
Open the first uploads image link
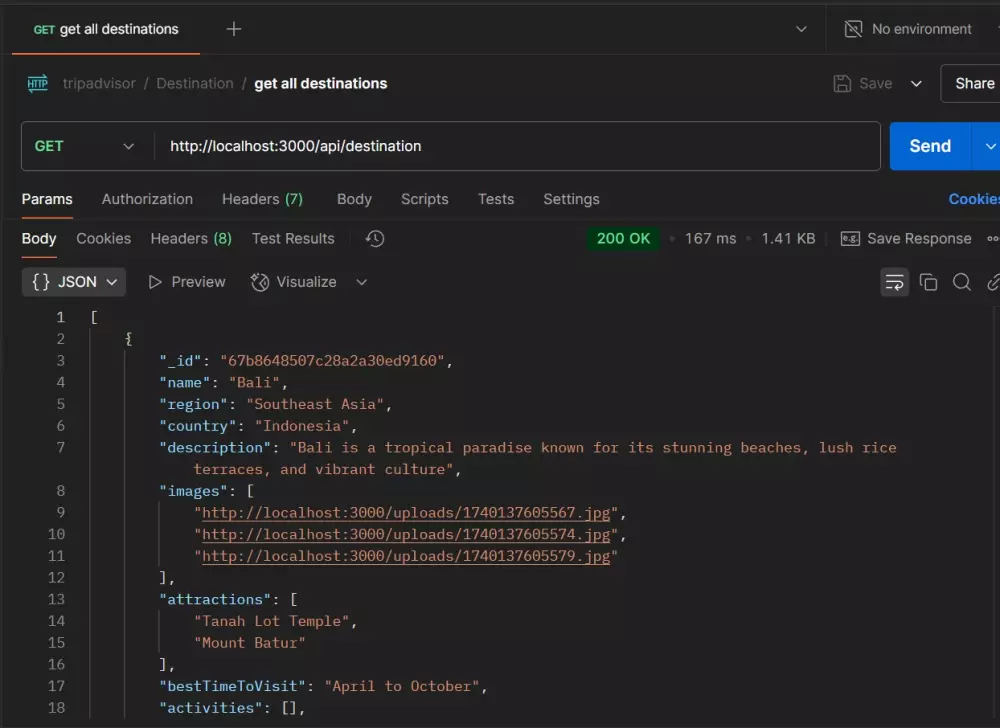tap(406, 513)
